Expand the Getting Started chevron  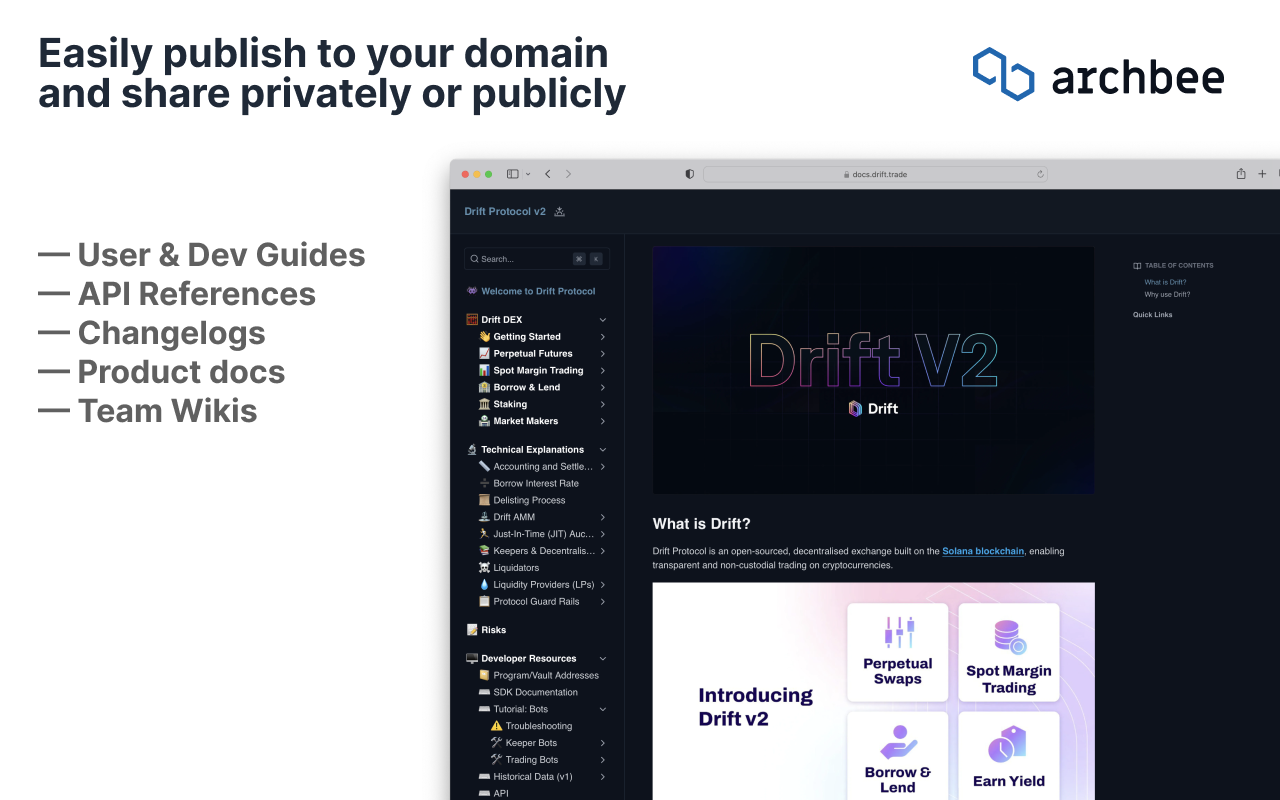[603, 337]
